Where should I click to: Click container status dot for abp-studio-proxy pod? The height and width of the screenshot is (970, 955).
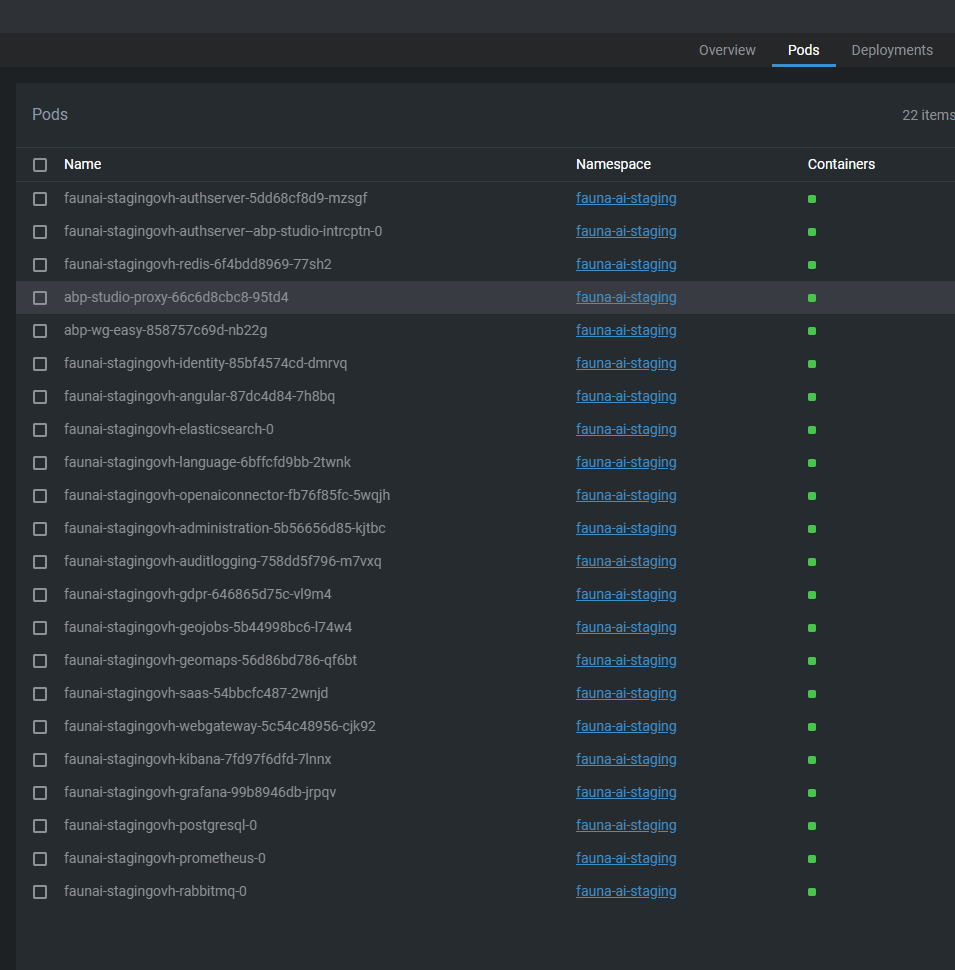coord(812,298)
